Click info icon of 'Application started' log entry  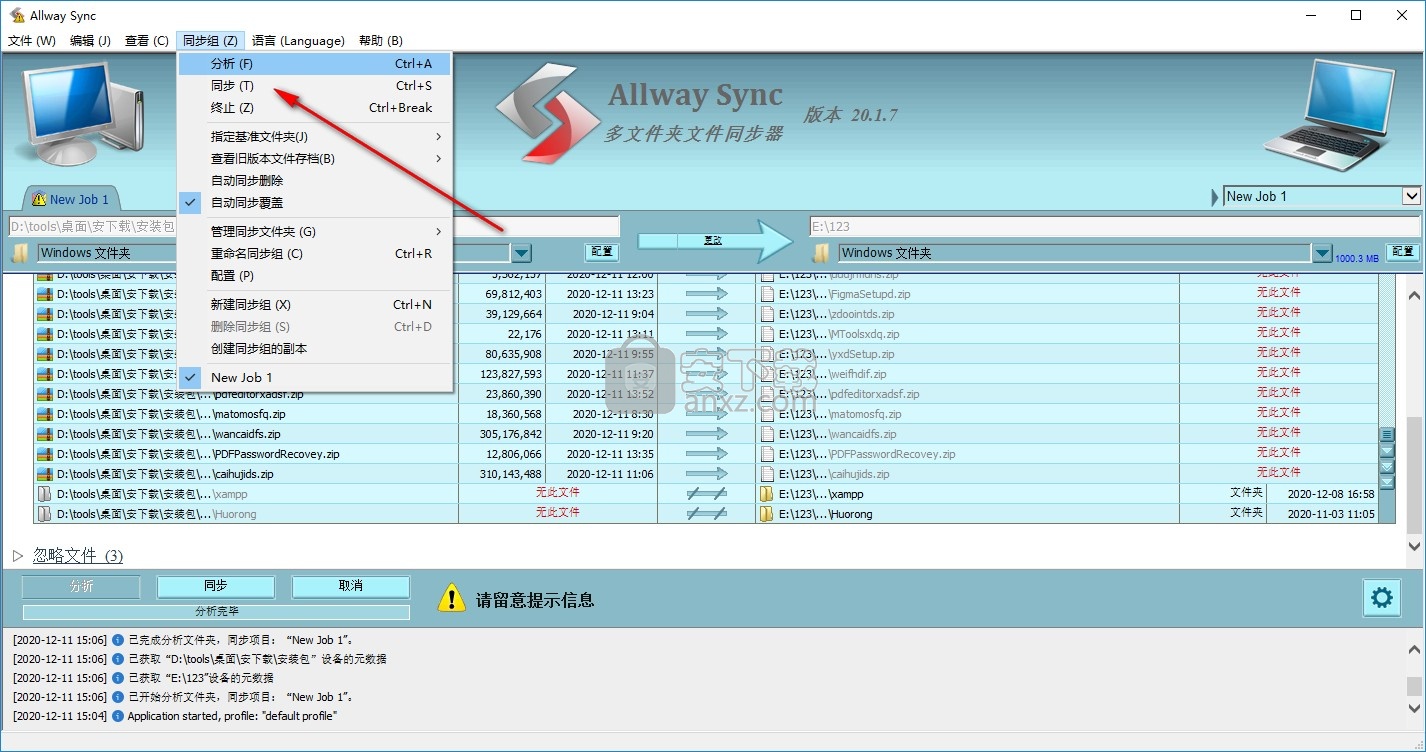(x=118, y=716)
